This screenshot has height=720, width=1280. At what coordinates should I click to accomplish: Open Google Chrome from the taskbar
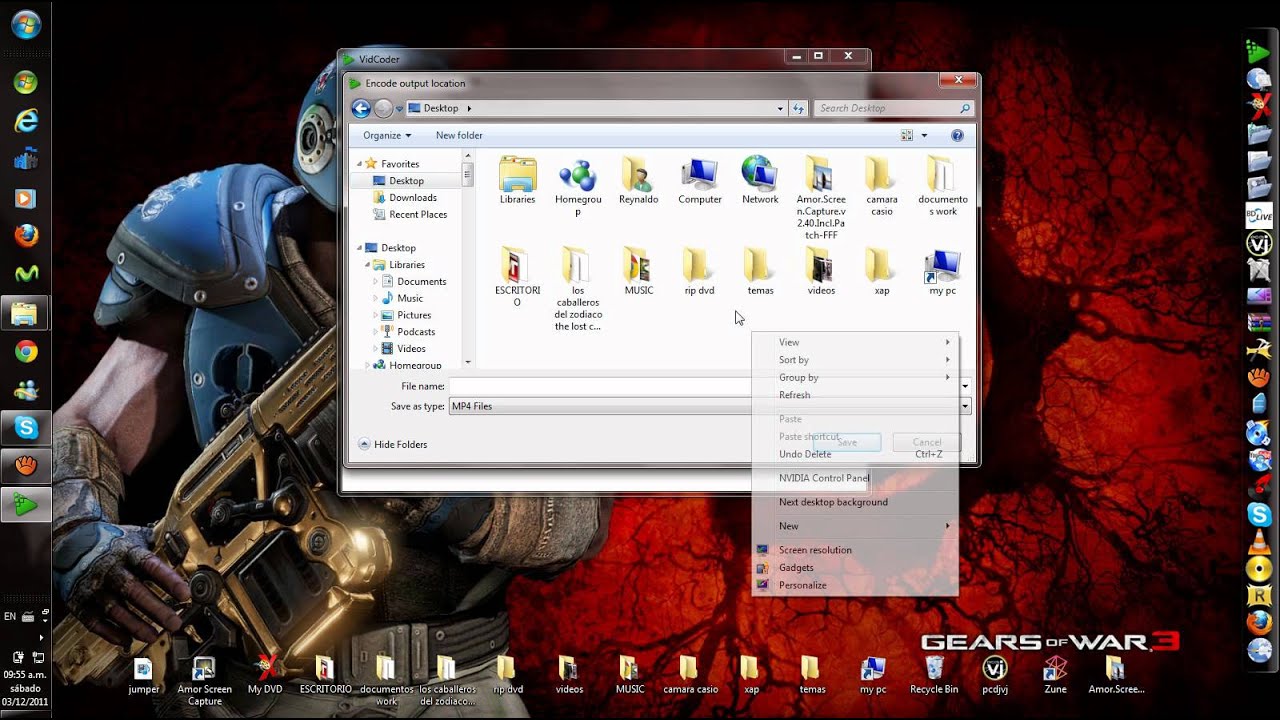pyautogui.click(x=25, y=351)
